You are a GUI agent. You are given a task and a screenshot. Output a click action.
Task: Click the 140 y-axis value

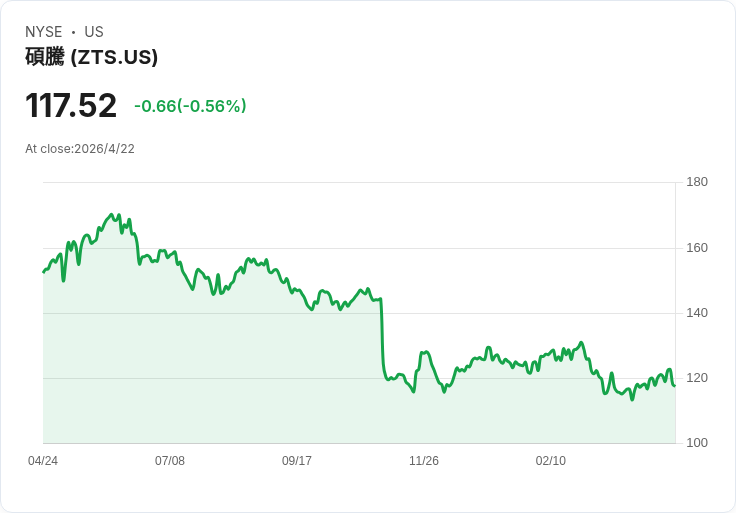tap(697, 313)
